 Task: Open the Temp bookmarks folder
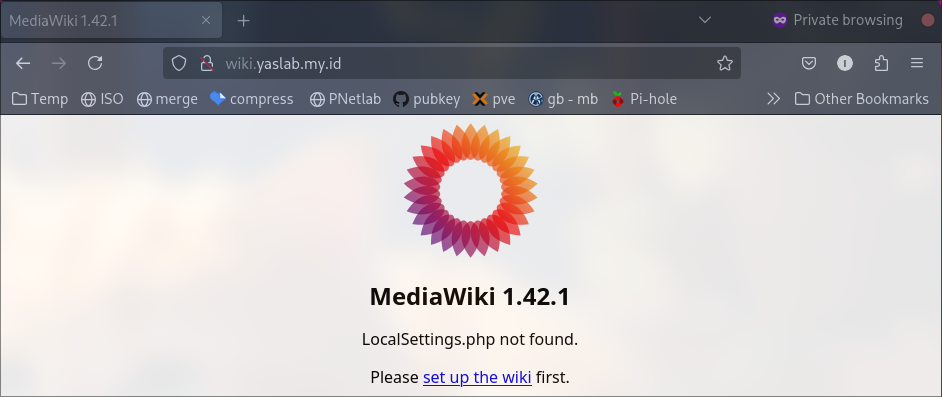click(40, 99)
